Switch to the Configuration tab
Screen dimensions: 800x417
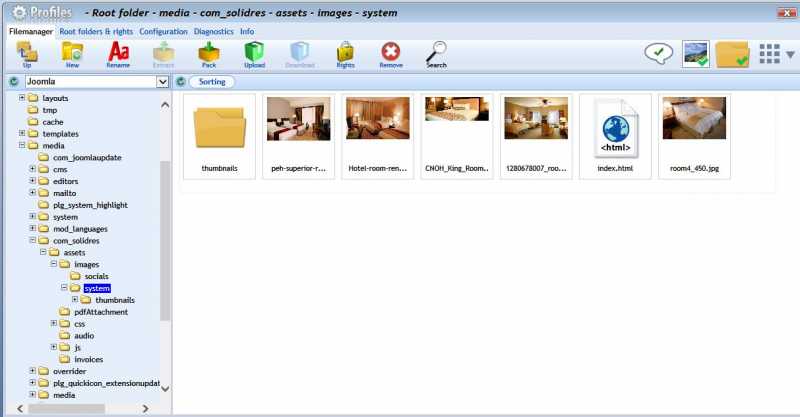(x=163, y=32)
